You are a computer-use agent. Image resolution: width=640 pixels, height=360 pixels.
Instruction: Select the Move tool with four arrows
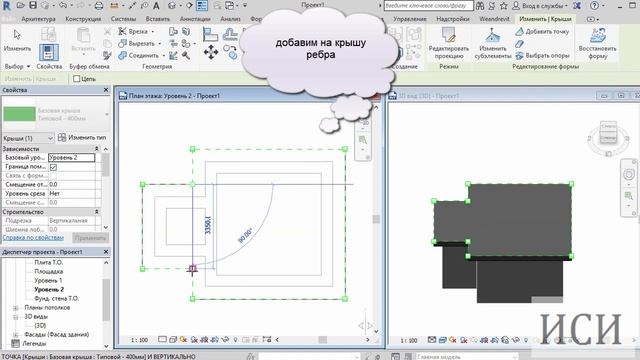point(211,52)
